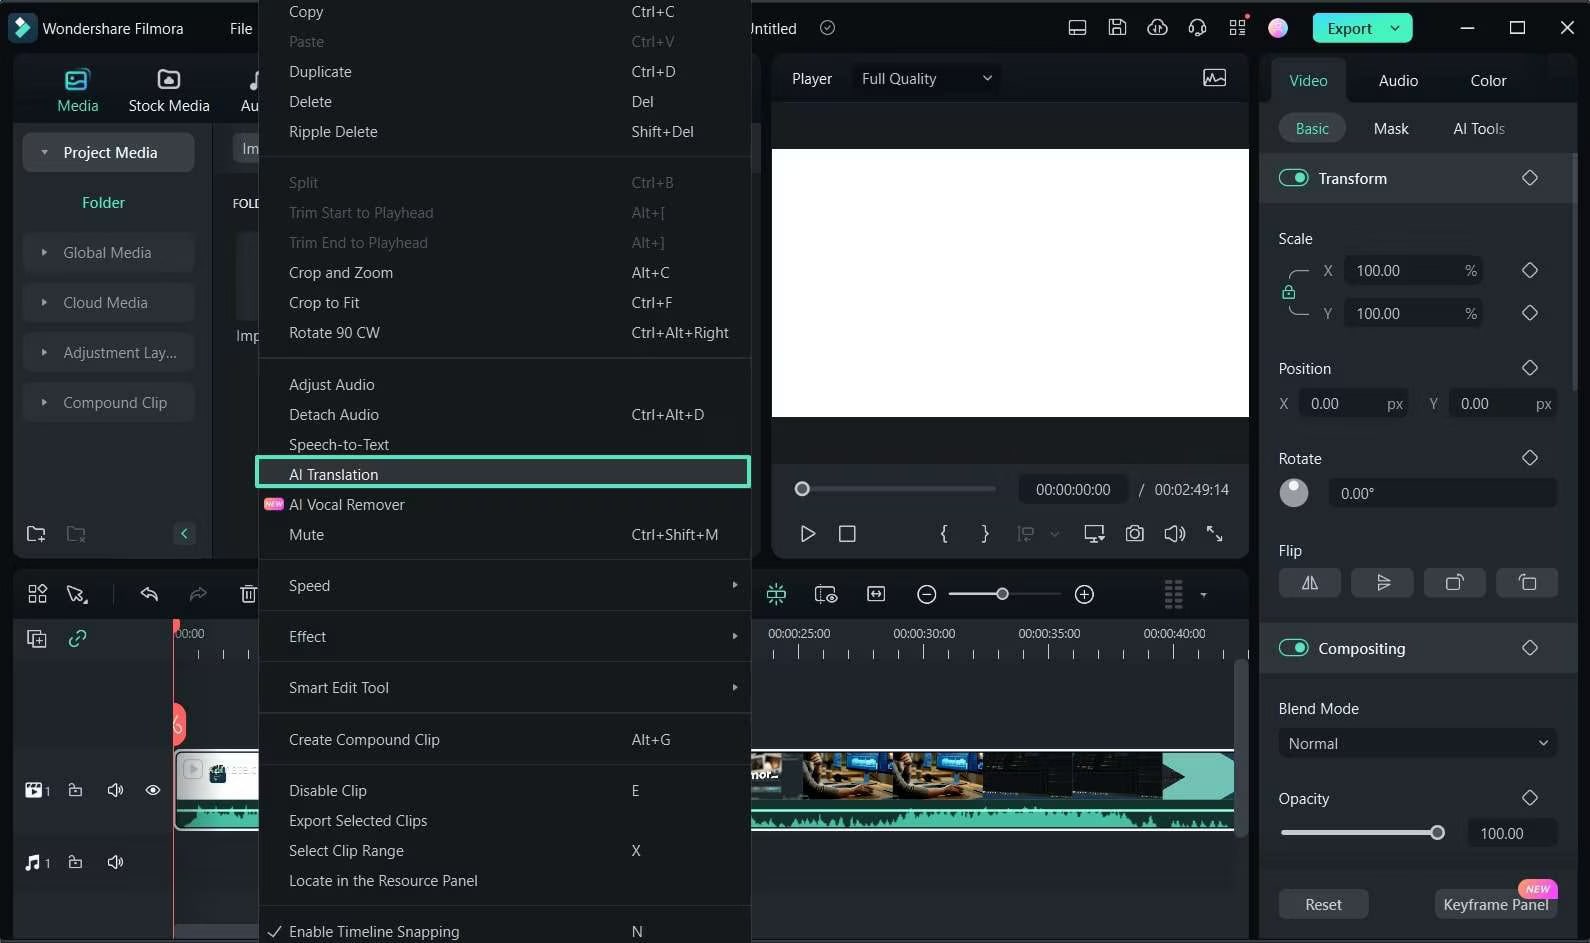
Task: Switch to the Color tab
Action: point(1488,81)
